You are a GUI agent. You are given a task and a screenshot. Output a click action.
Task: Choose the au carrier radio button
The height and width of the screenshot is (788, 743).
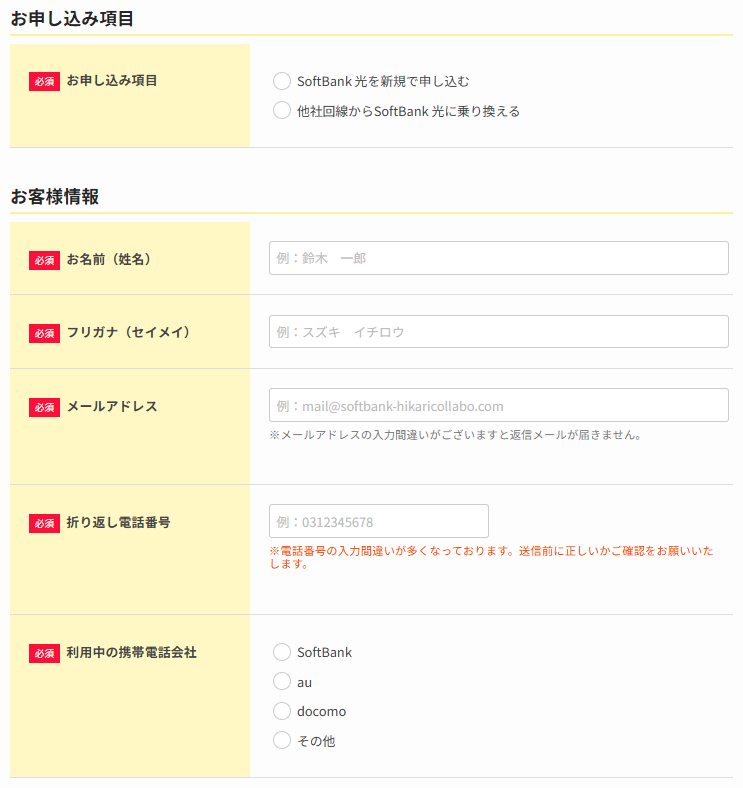pos(282,682)
